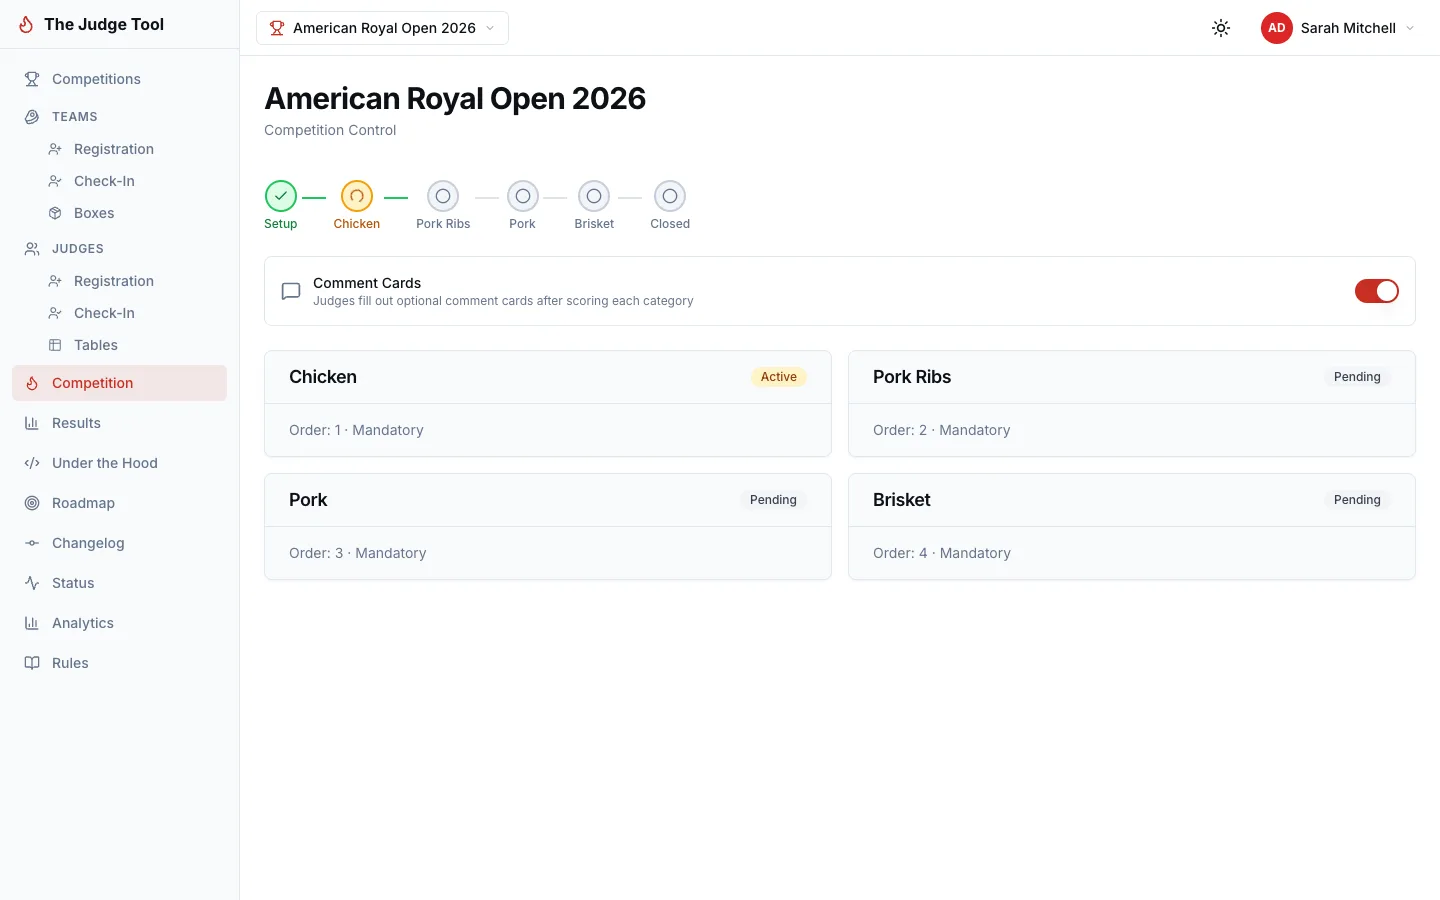This screenshot has height=900, width=1440.
Task: Select the Brisket step in the progress stepper
Action: tap(594, 196)
